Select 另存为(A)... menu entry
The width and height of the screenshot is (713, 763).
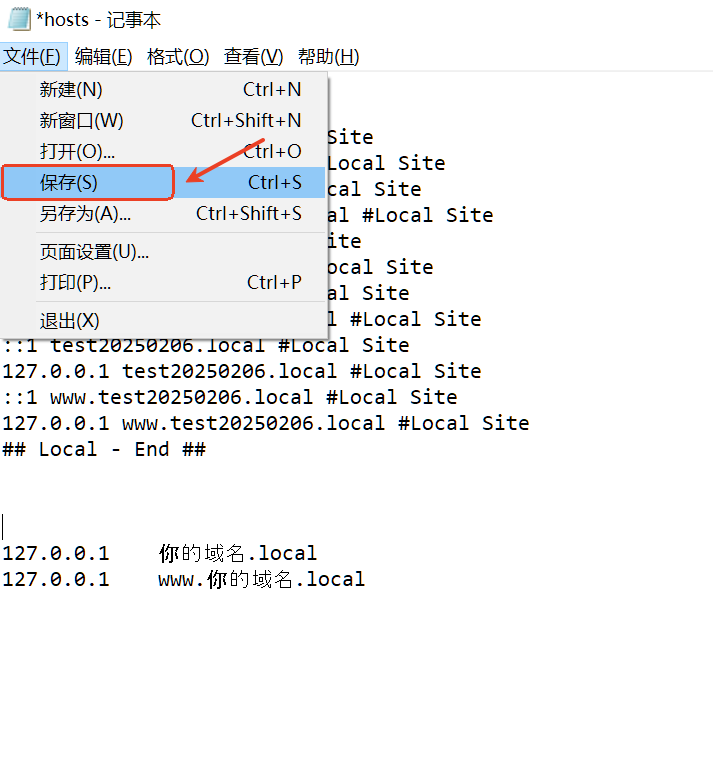tap(85, 214)
